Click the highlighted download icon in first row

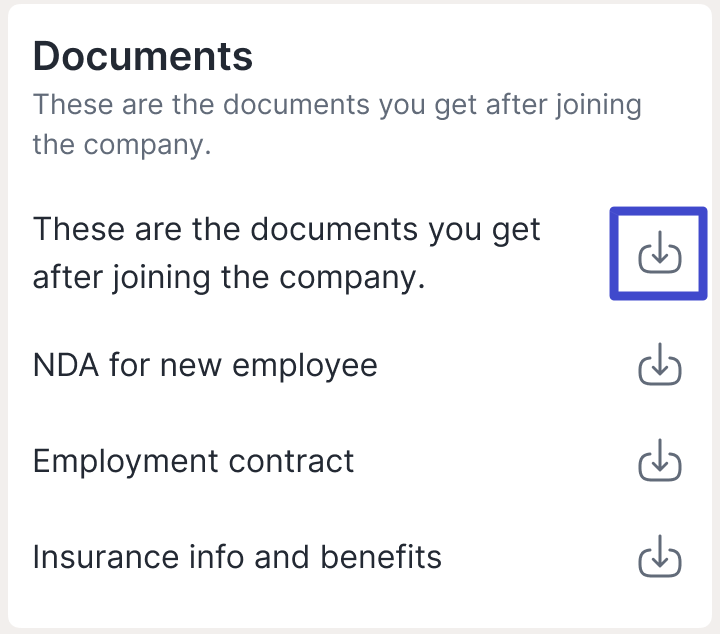click(660, 254)
